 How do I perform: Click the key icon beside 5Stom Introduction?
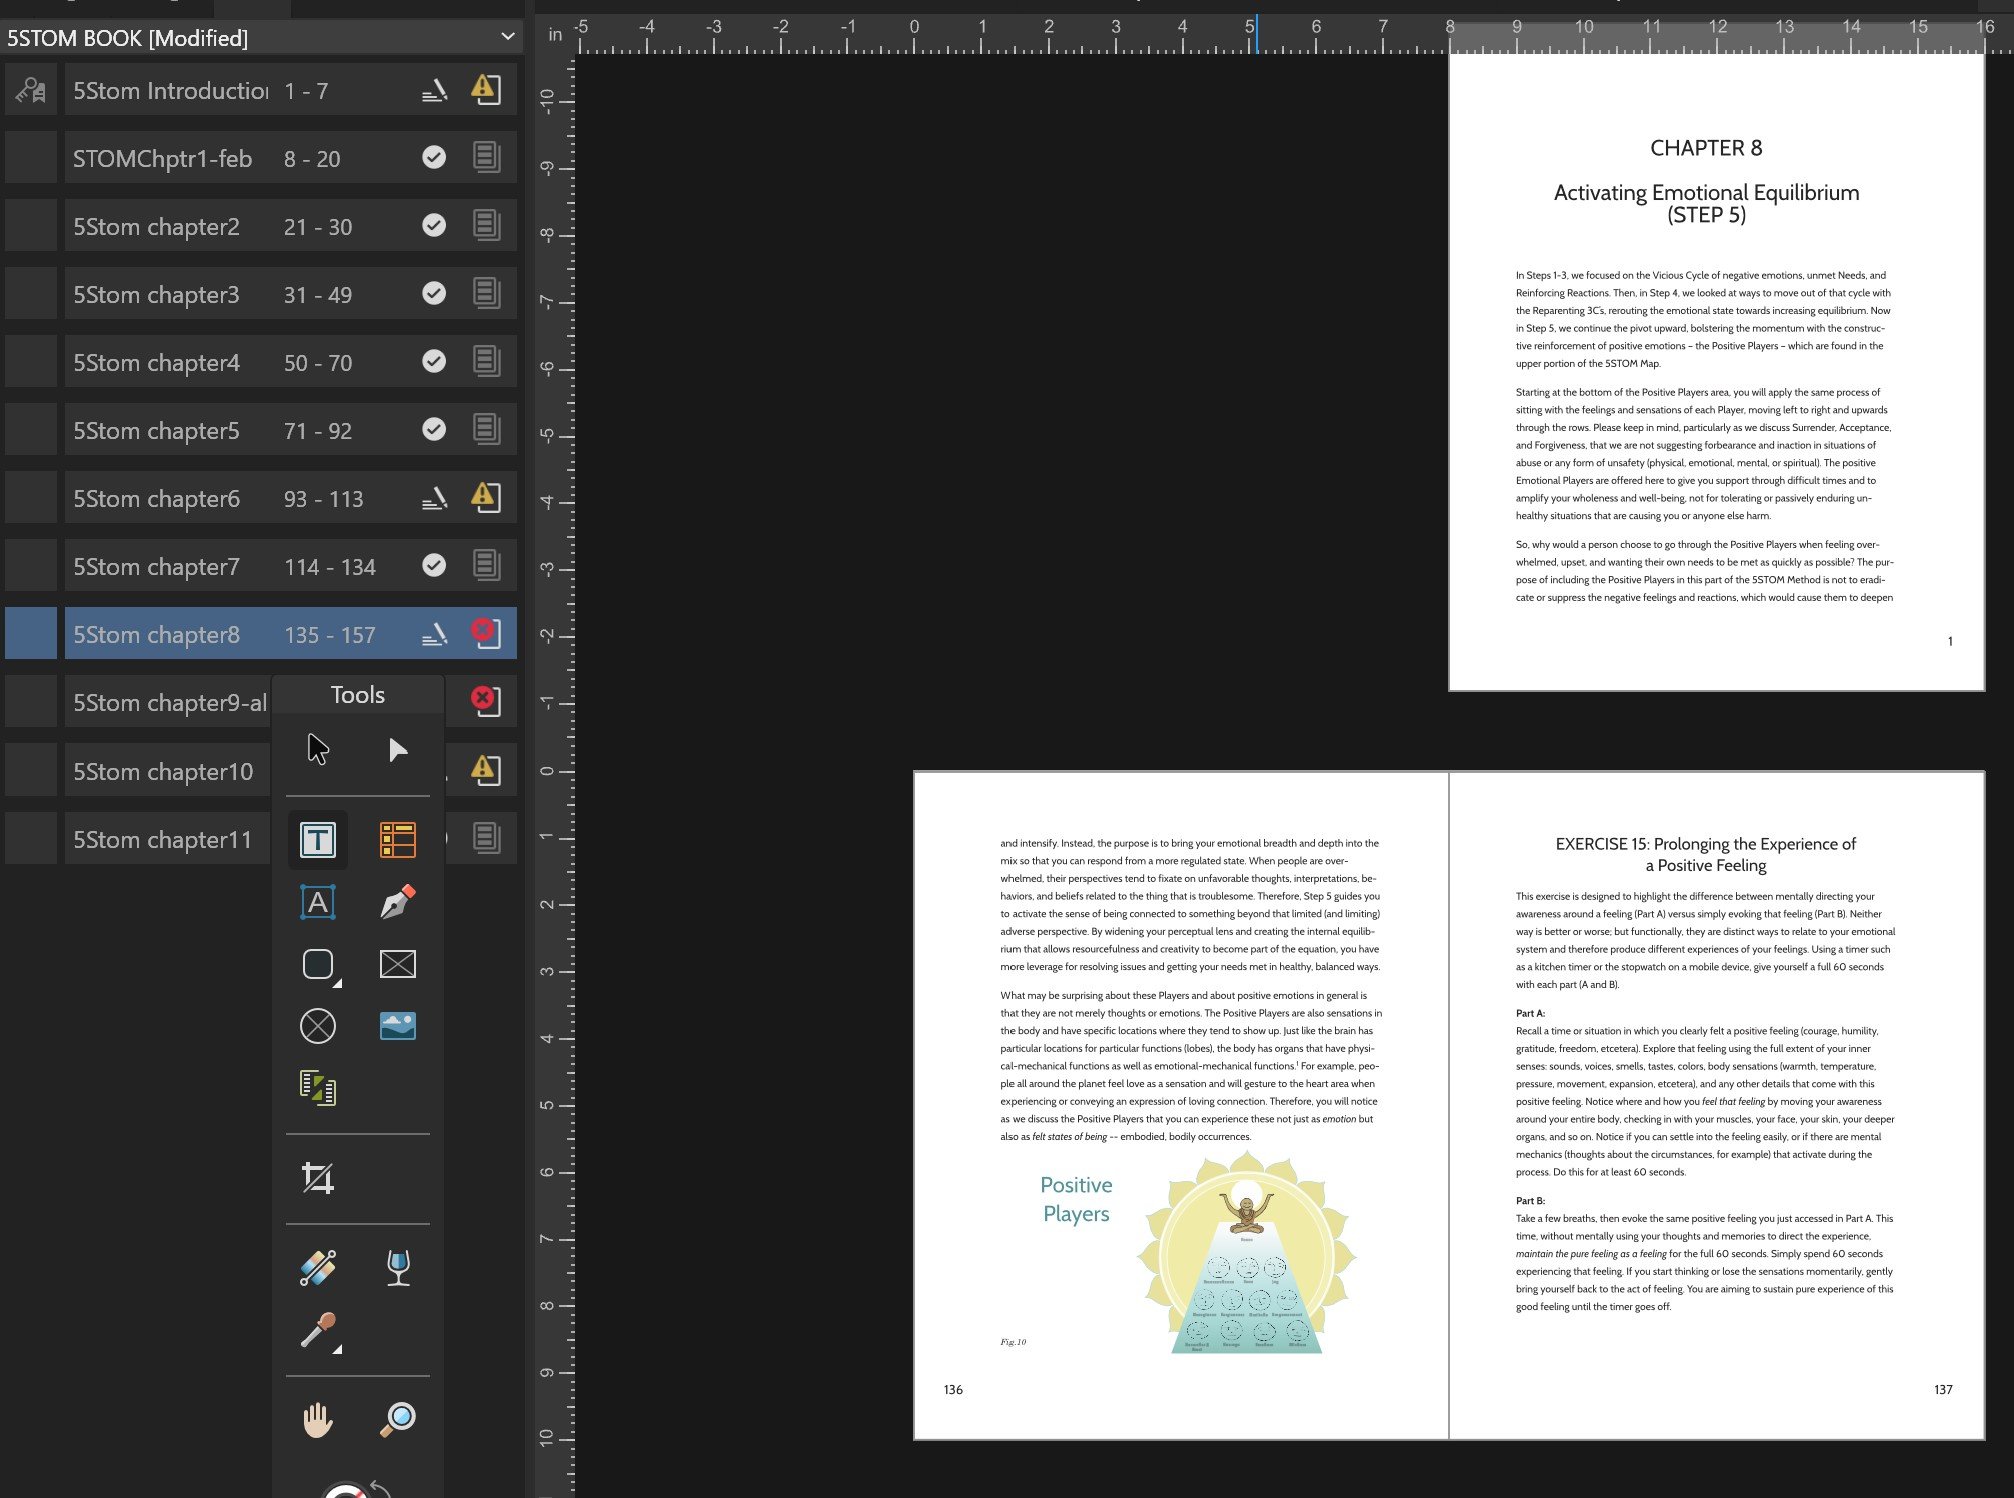pos(31,89)
